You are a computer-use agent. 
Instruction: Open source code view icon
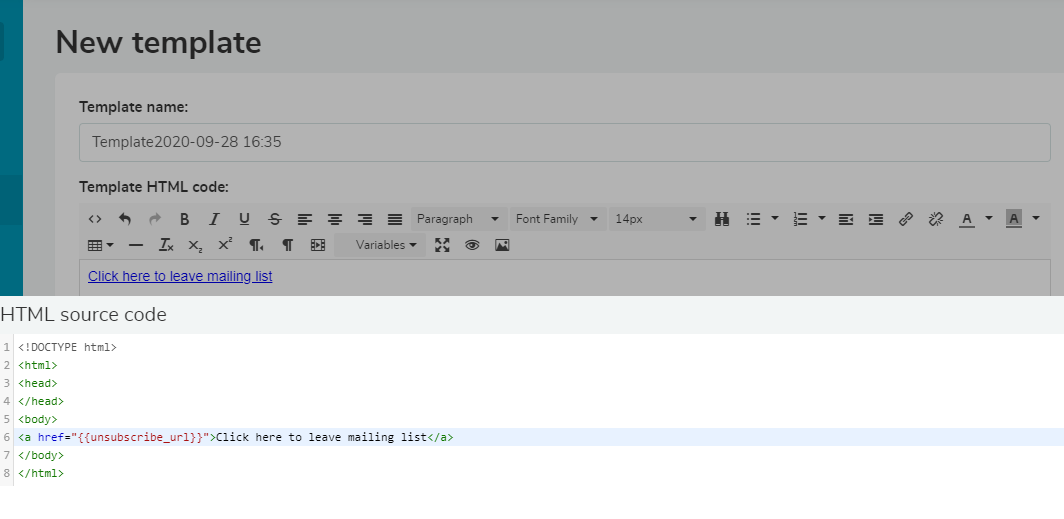pyautogui.click(x=95, y=219)
